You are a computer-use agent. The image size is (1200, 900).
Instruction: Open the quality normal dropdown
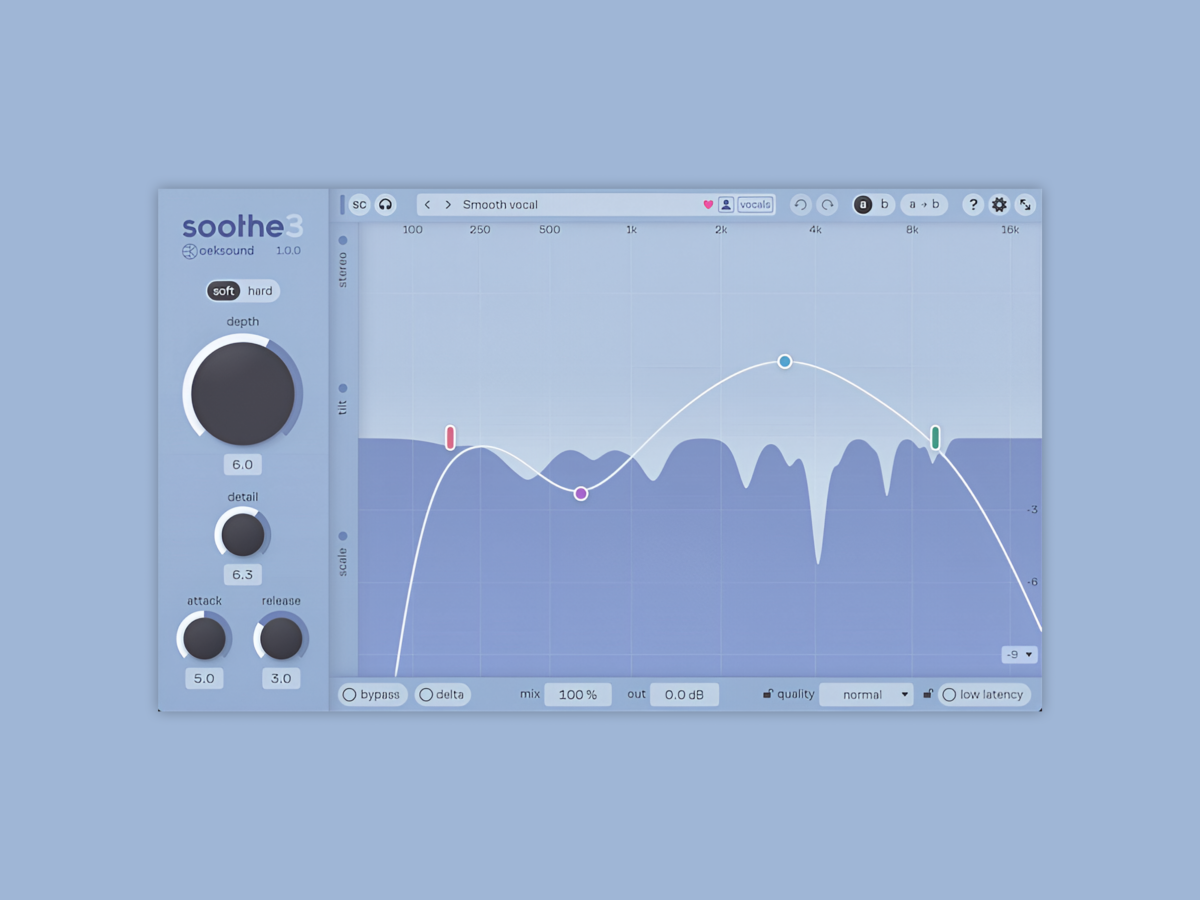tap(866, 695)
